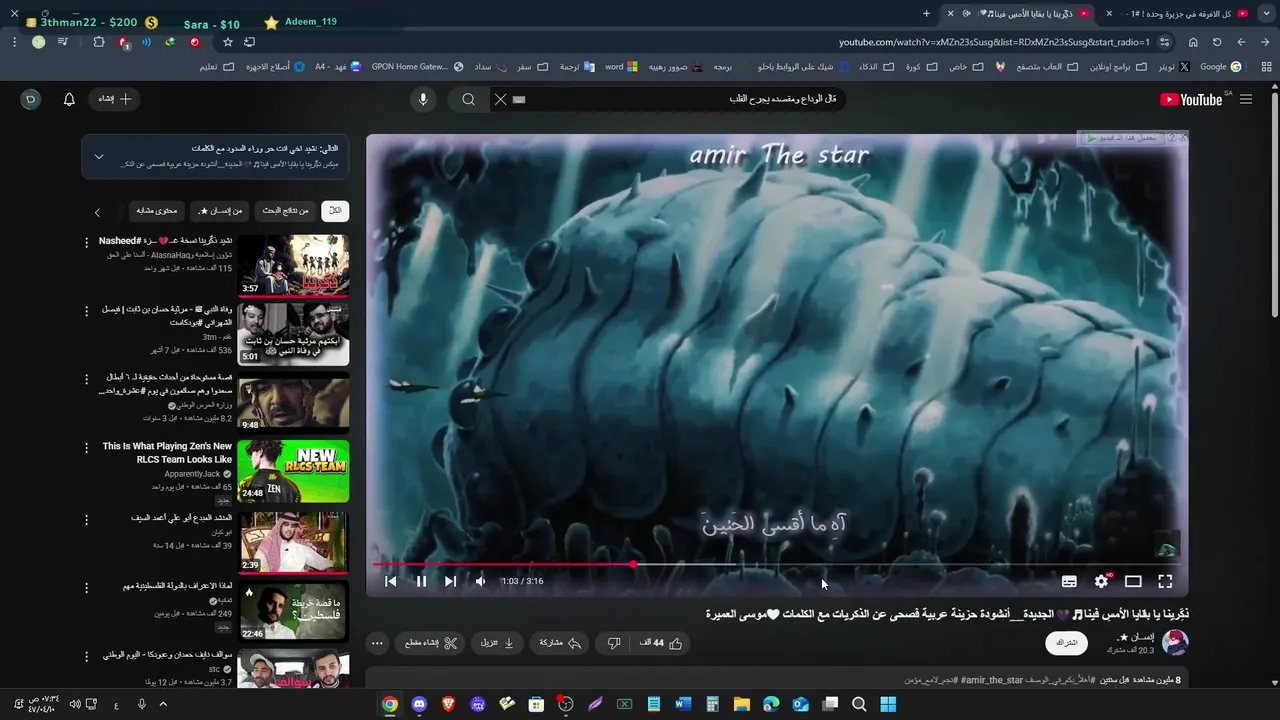This screenshot has height=720, width=1280.
Task: Open Discord from the taskbar
Action: (419, 704)
